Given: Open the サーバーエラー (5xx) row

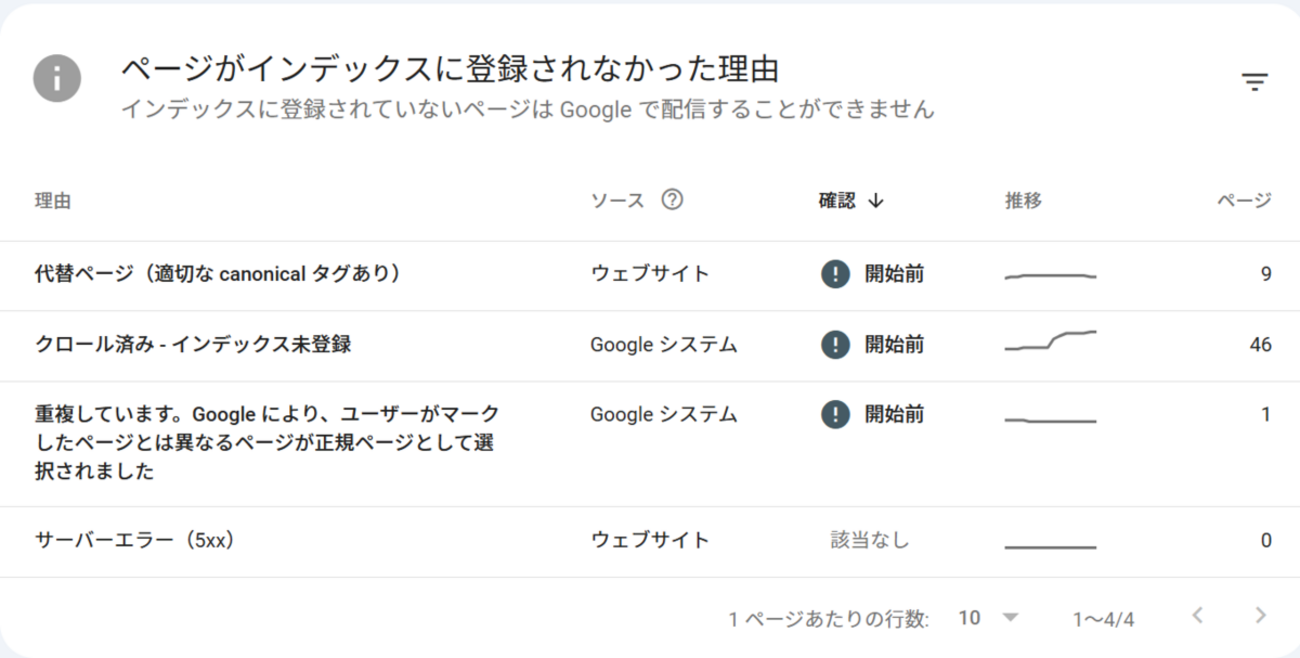Looking at the screenshot, I should point(134,541).
